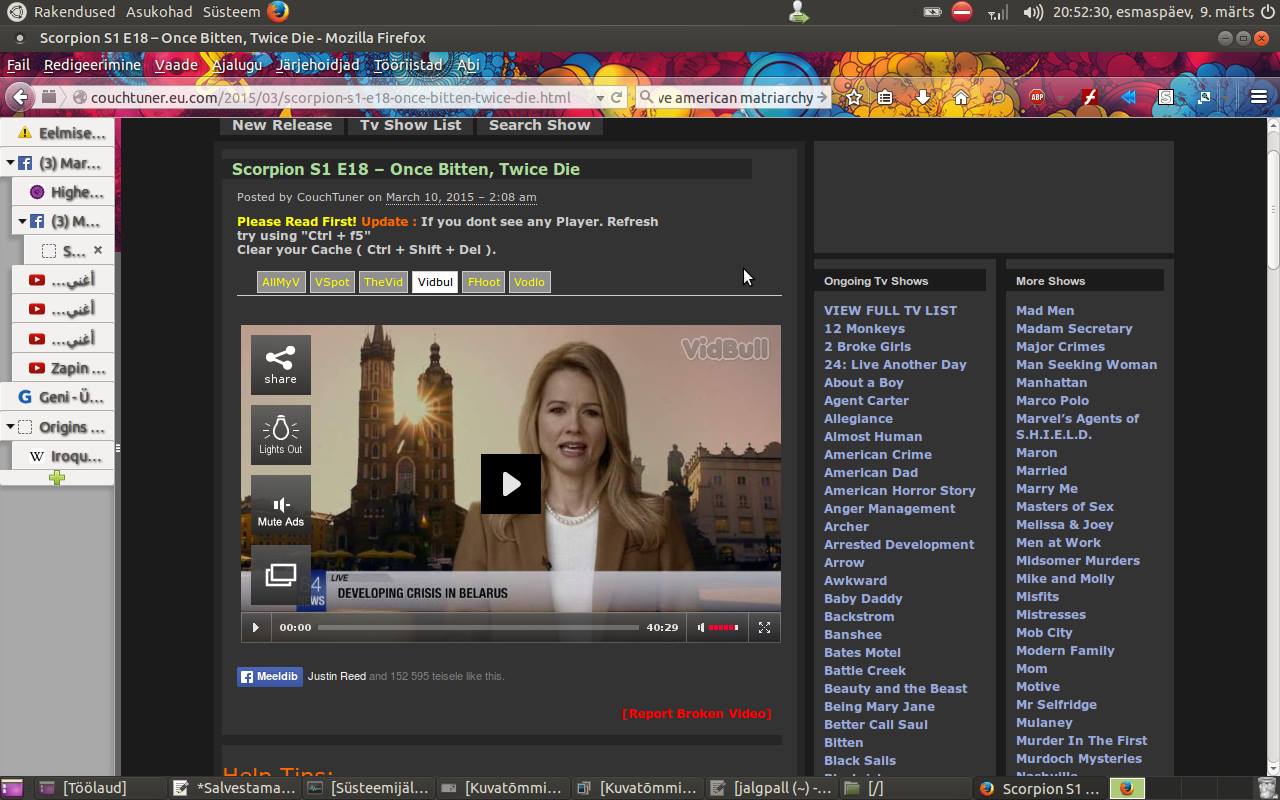This screenshot has height=800, width=1280.
Task: Click the blue arrow extension icon
Action: 1128,97
